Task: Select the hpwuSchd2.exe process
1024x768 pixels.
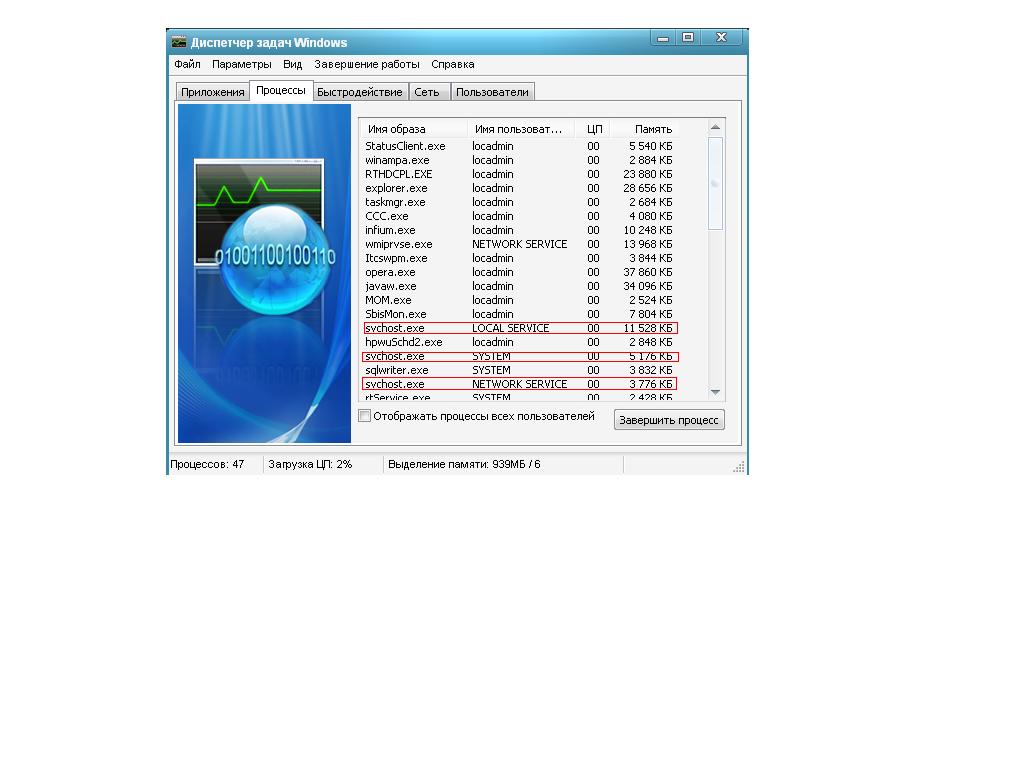Action: [520, 342]
